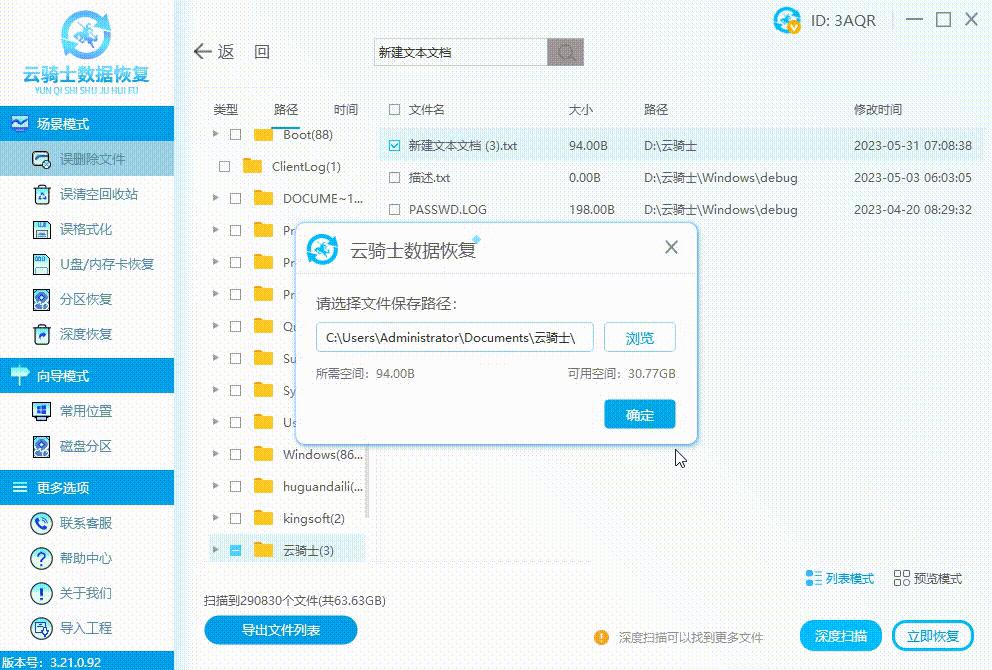Uncheck 新建文本文档 (3).txt file
This screenshot has height=670, width=992.
(x=393, y=145)
